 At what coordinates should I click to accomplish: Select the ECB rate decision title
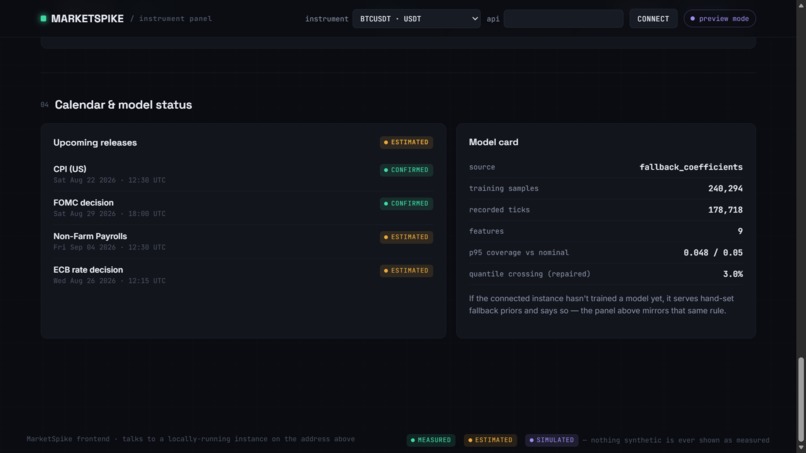pyautogui.click(x=88, y=269)
